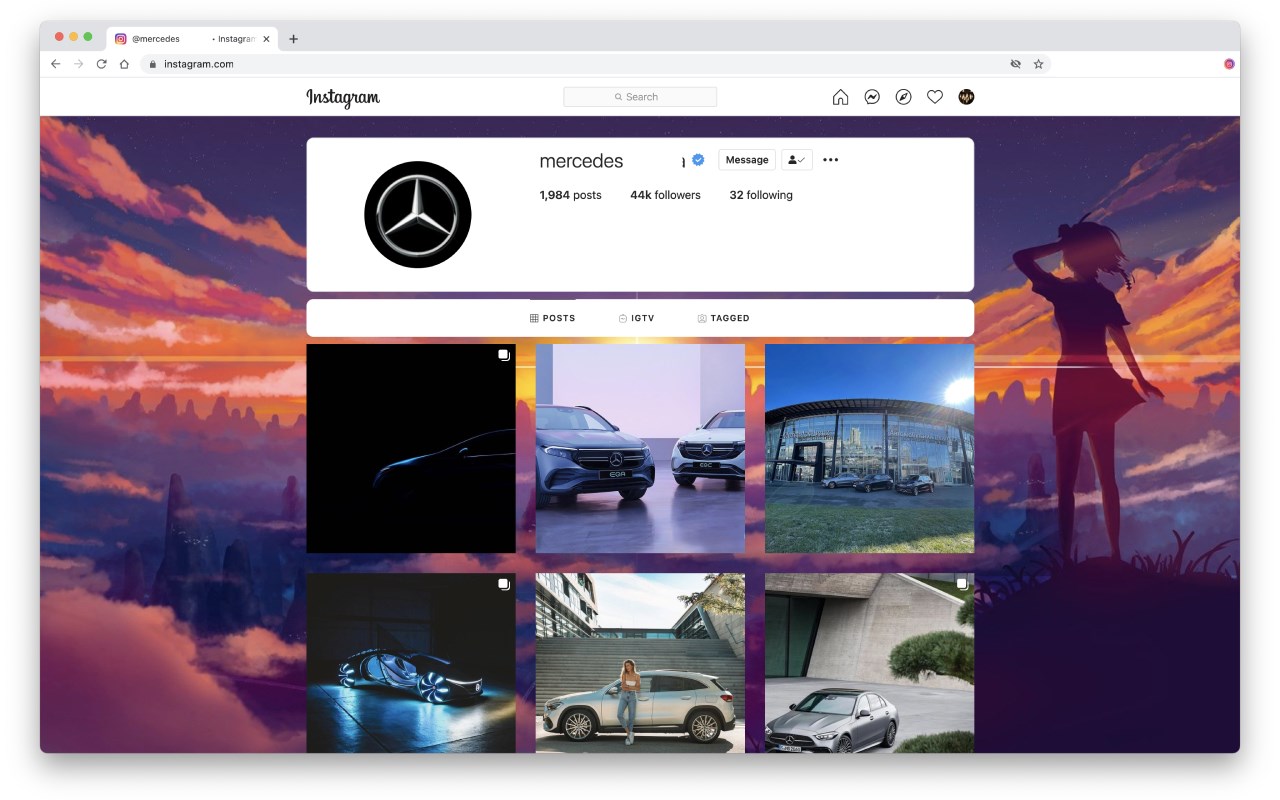
Task: Bookmark this page with the star icon
Action: tap(1038, 64)
